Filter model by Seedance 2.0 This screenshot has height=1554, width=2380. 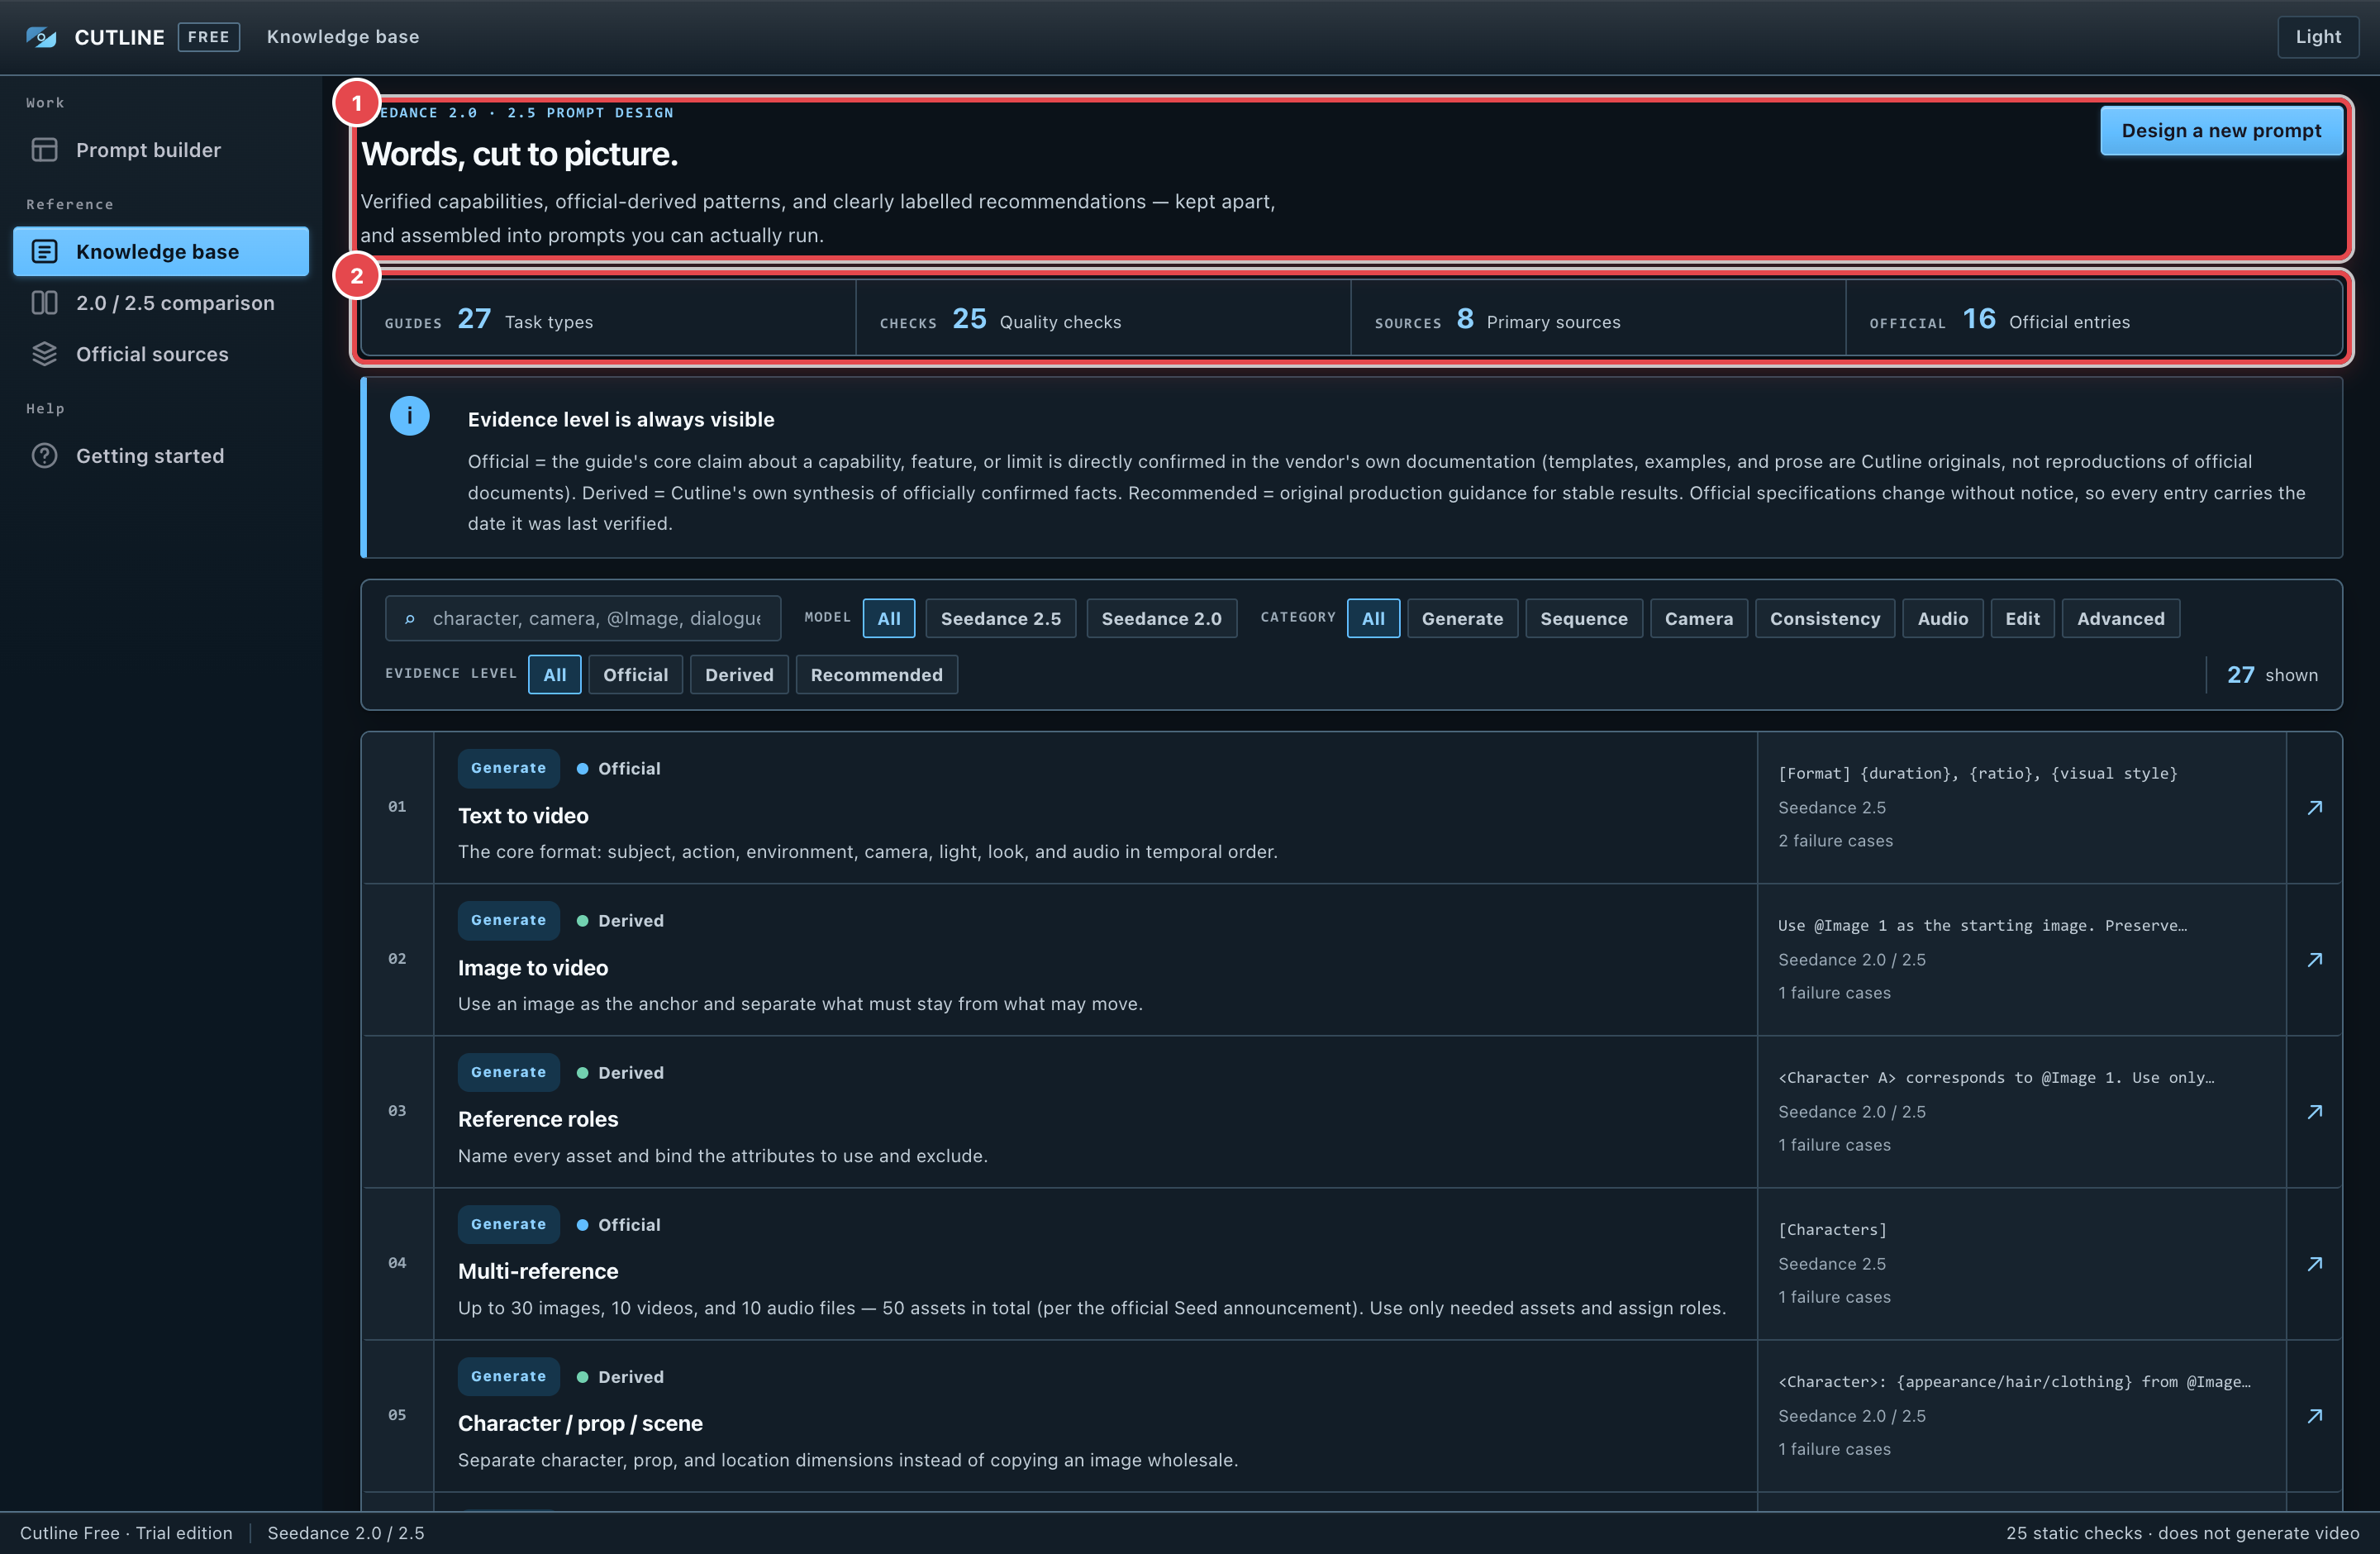point(1162,619)
